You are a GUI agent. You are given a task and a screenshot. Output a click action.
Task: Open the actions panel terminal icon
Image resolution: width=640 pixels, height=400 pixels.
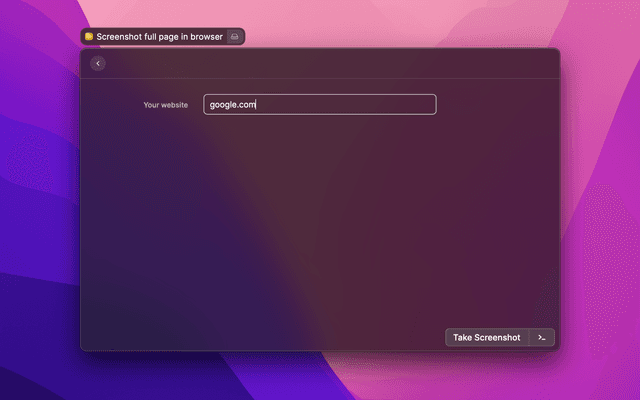(x=541, y=337)
